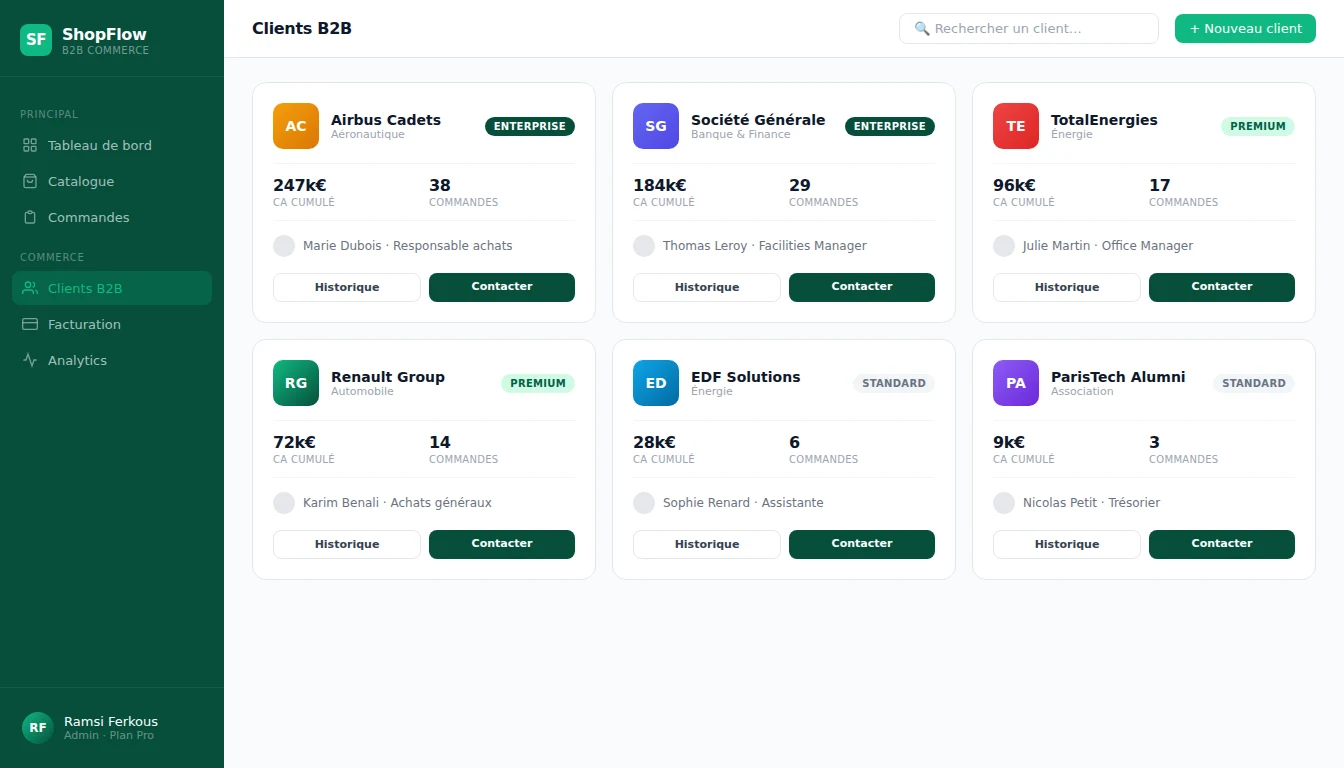Viewport: 1344px width, 768px height.
Task: Contact EDF Solutions
Action: pyautogui.click(x=862, y=544)
